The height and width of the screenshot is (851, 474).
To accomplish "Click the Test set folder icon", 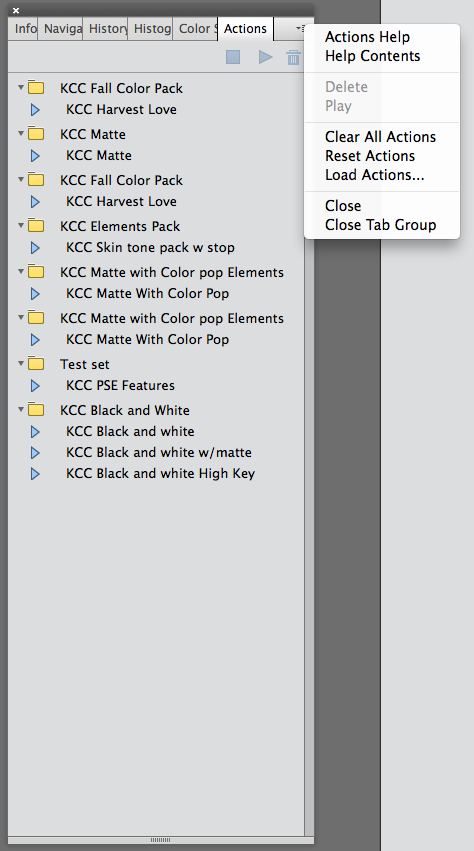I will 36,364.
